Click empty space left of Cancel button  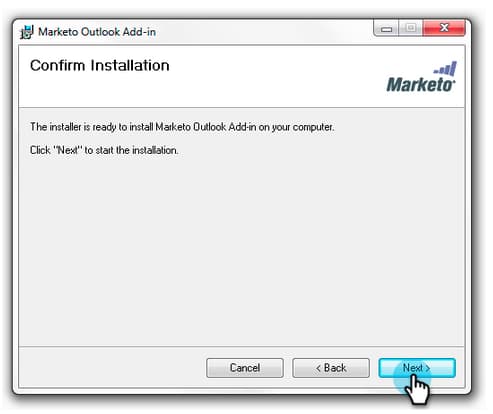112,368
